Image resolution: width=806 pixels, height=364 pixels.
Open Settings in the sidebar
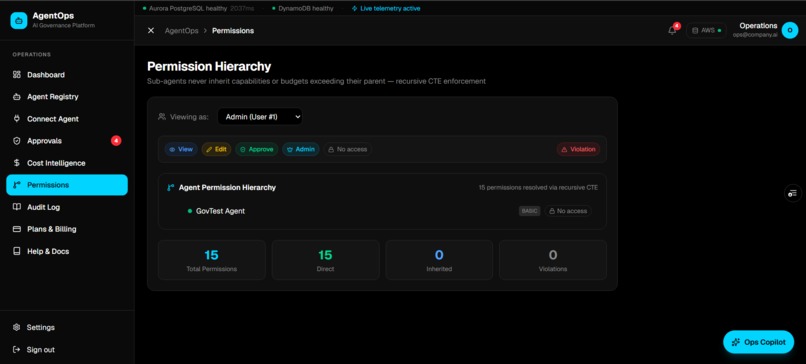pyautogui.click(x=67, y=327)
